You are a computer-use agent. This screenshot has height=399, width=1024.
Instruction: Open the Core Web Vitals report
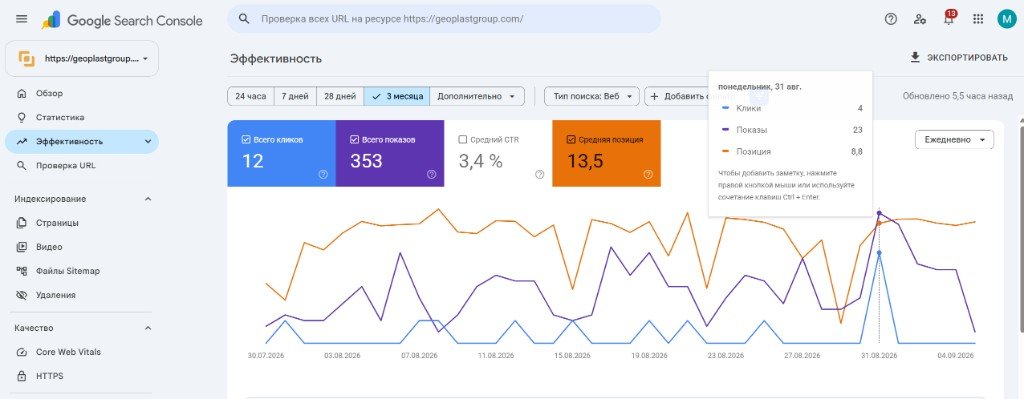[82, 352]
